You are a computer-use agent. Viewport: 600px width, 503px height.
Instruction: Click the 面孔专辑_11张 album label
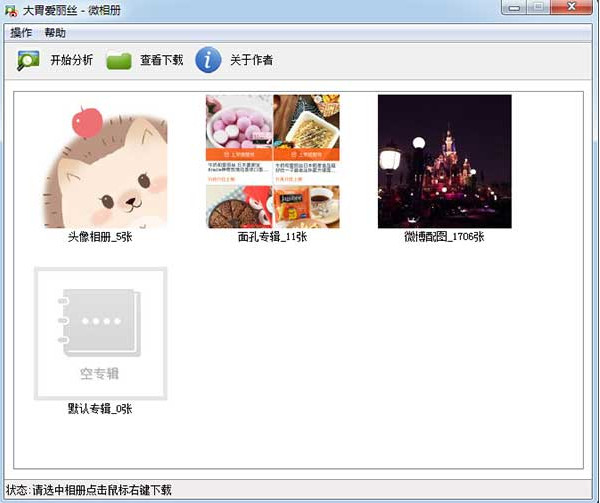pyautogui.click(x=272, y=238)
